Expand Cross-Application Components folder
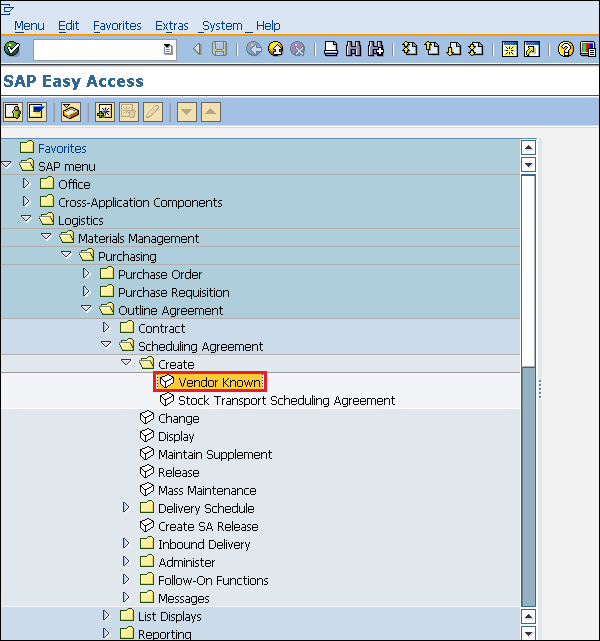The width and height of the screenshot is (600, 641). click(x=27, y=202)
